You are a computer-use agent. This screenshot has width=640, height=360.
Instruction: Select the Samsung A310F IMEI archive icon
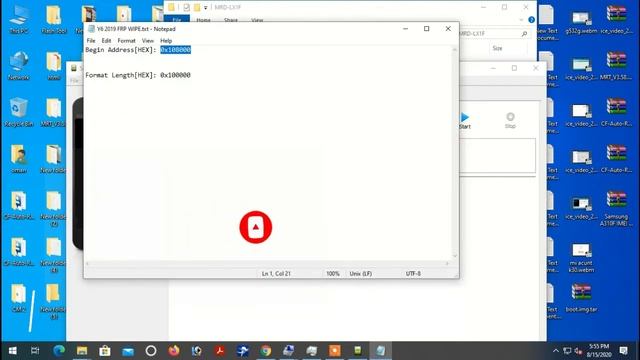point(616,208)
